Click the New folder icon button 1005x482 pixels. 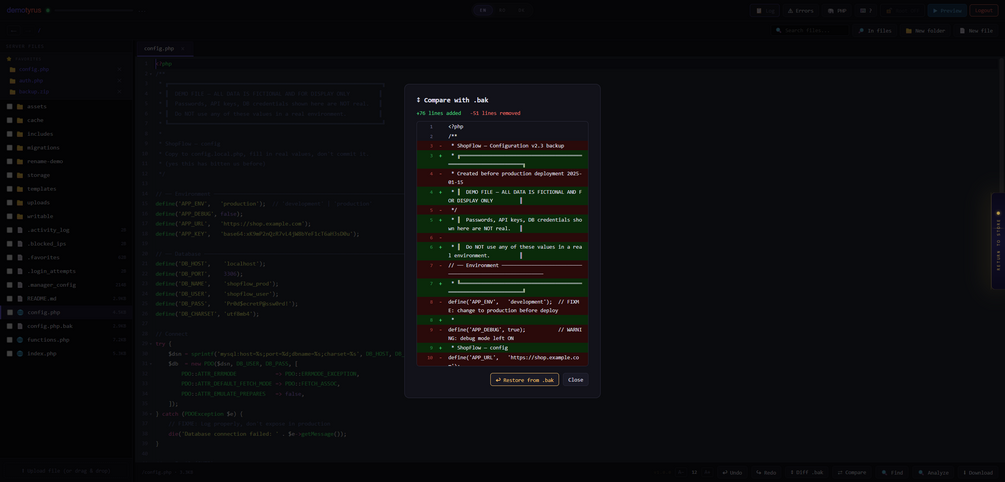[x=925, y=30]
